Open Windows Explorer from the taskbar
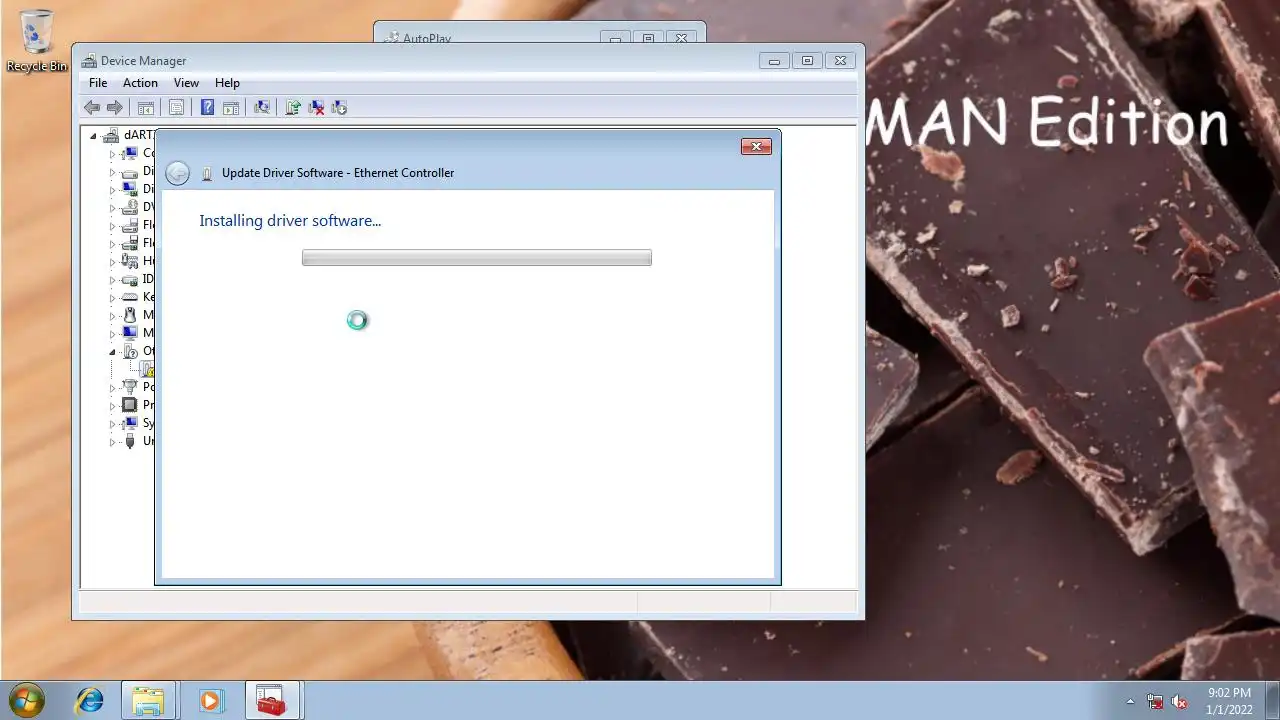This screenshot has height=720, width=1280. pos(148,701)
